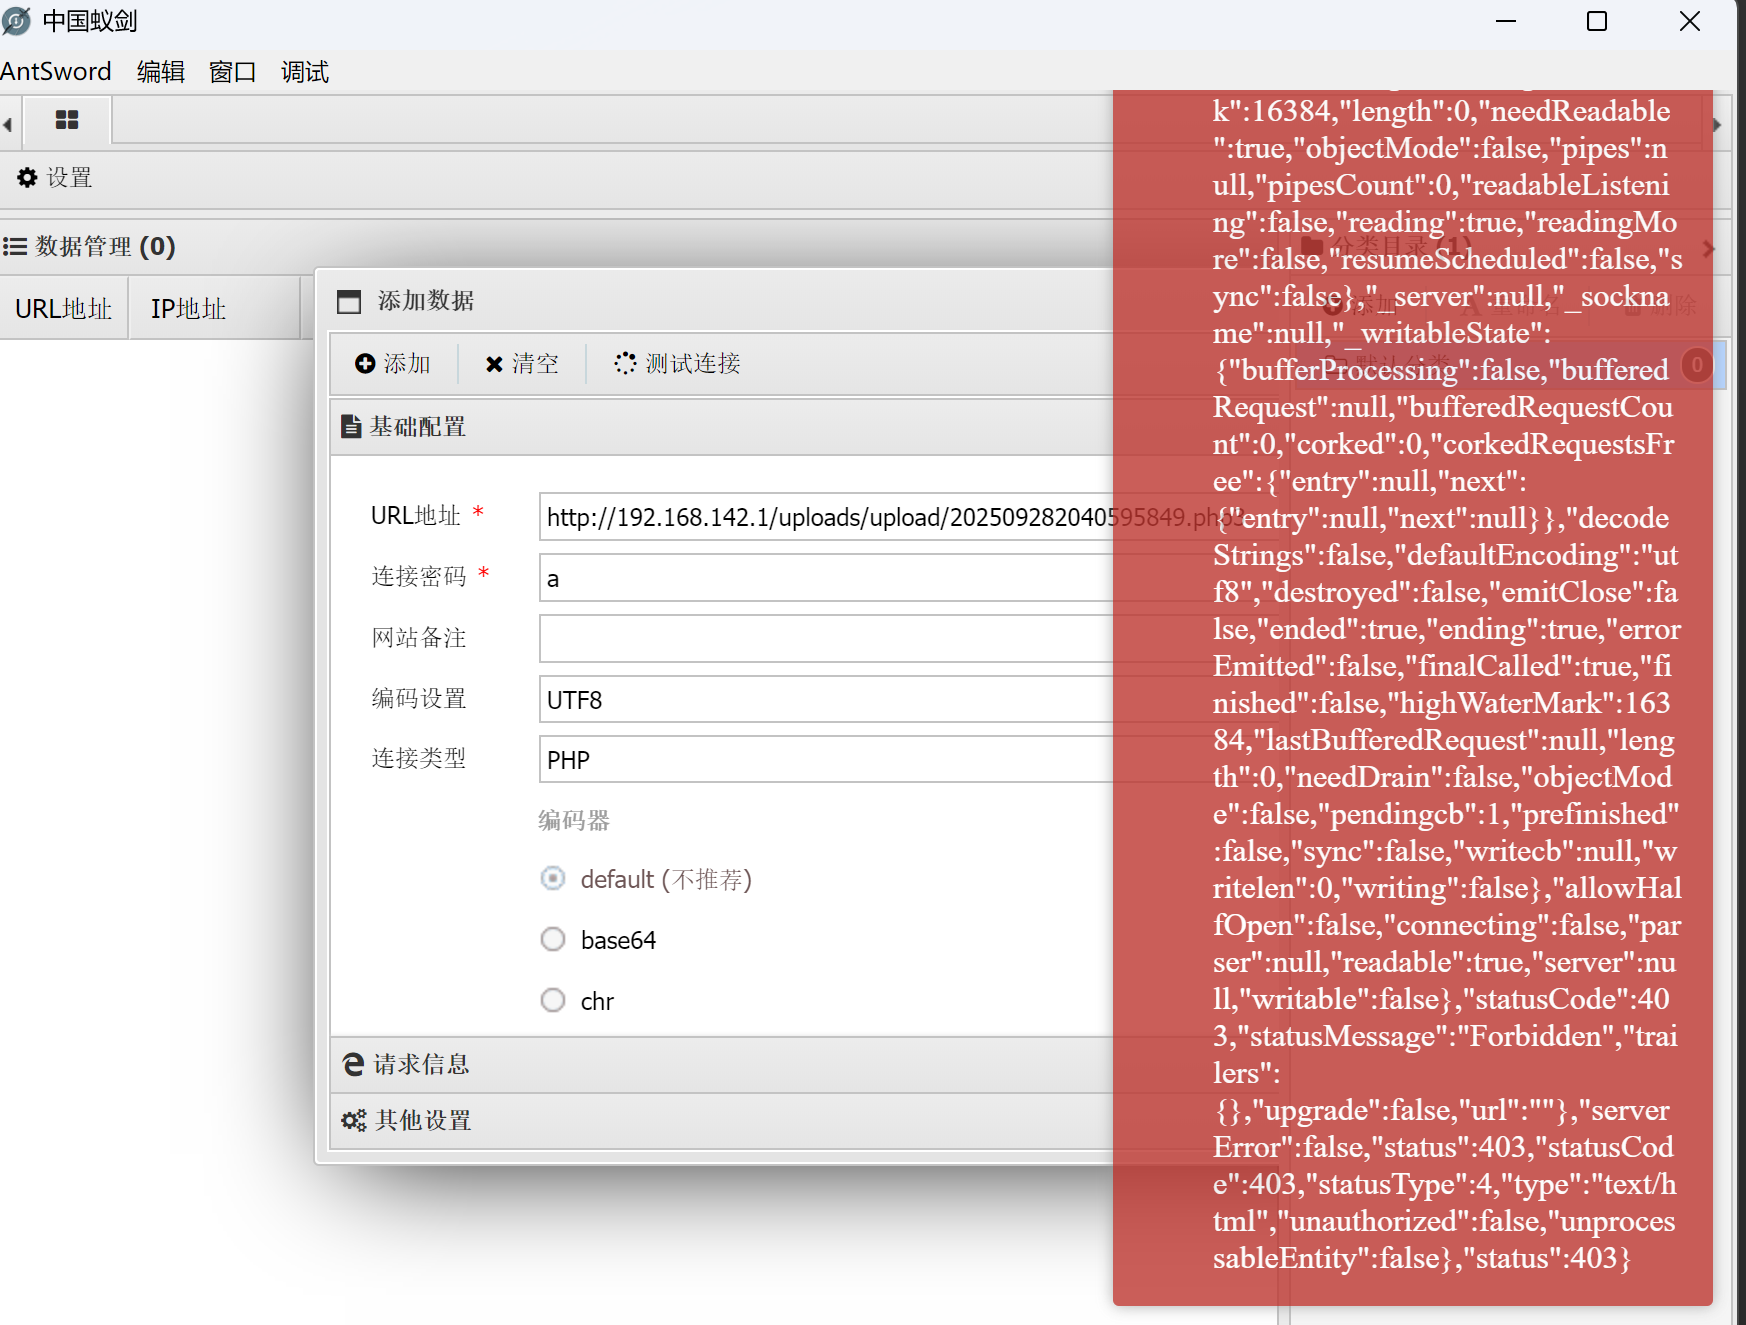Close the 中国蚁剑 window

pos(1690,21)
